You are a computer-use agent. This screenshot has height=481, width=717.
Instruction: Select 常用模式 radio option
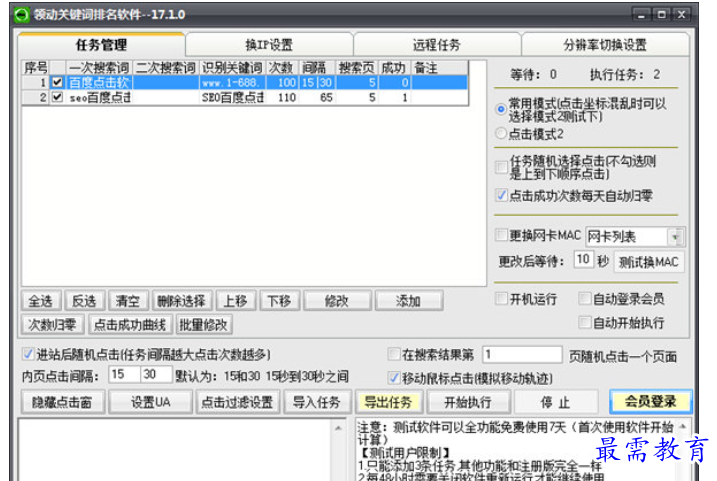501,109
